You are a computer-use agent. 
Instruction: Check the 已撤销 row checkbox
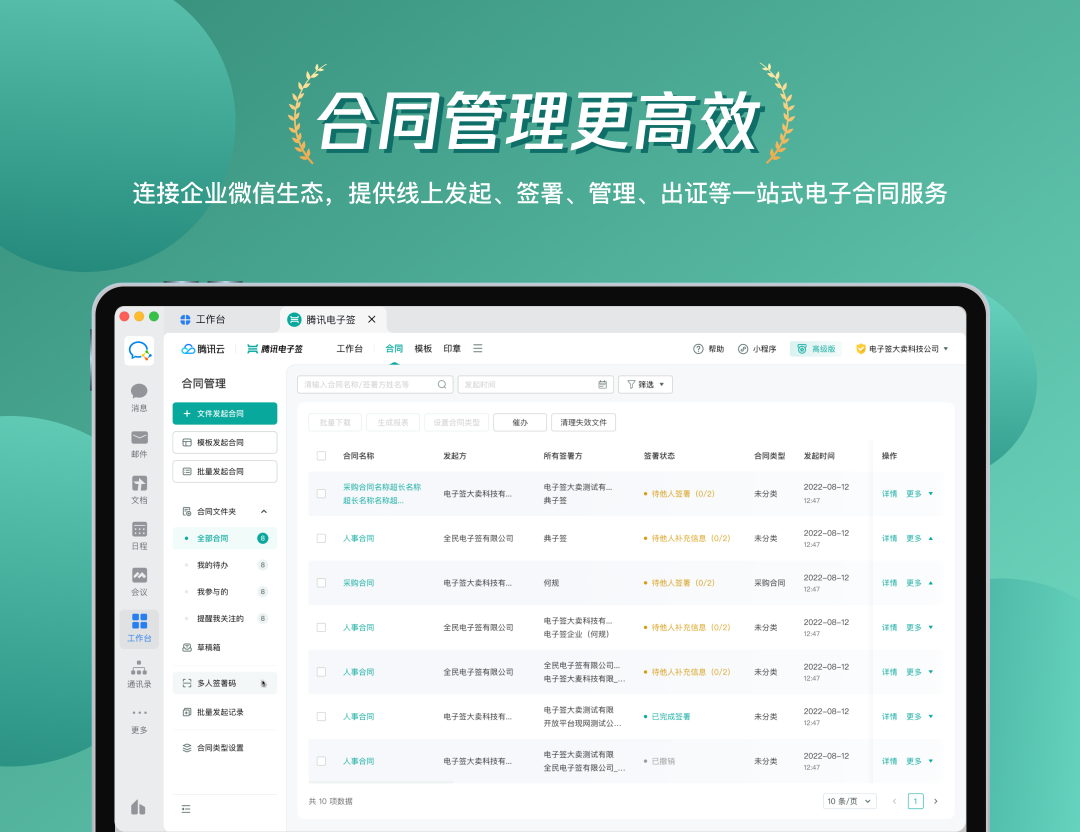(321, 761)
